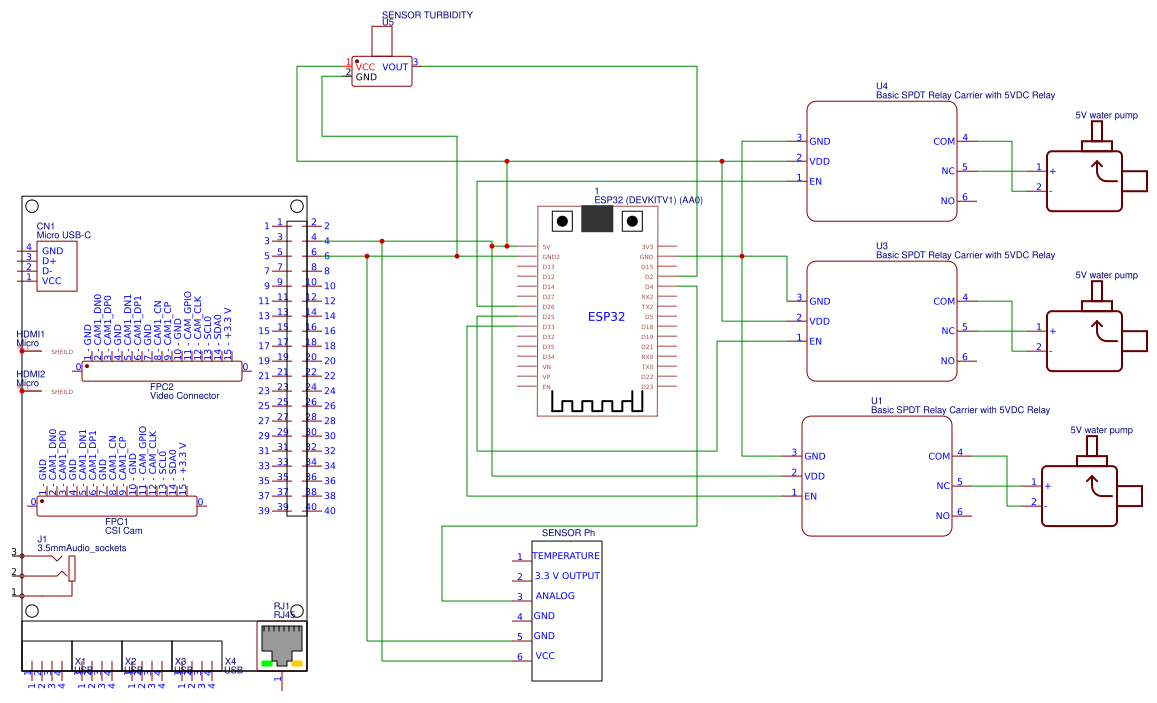This screenshot has width=1157, height=703.
Task: Click the 'ESP32 (DEVKITV1) (AA0)' designator text
Action: (x=649, y=200)
